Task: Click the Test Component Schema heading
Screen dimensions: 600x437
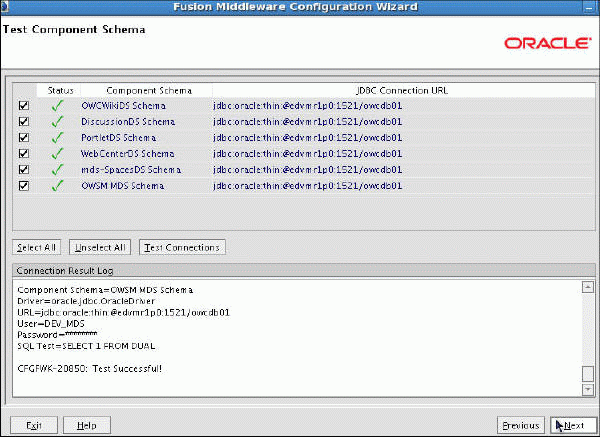Action: pos(74,29)
